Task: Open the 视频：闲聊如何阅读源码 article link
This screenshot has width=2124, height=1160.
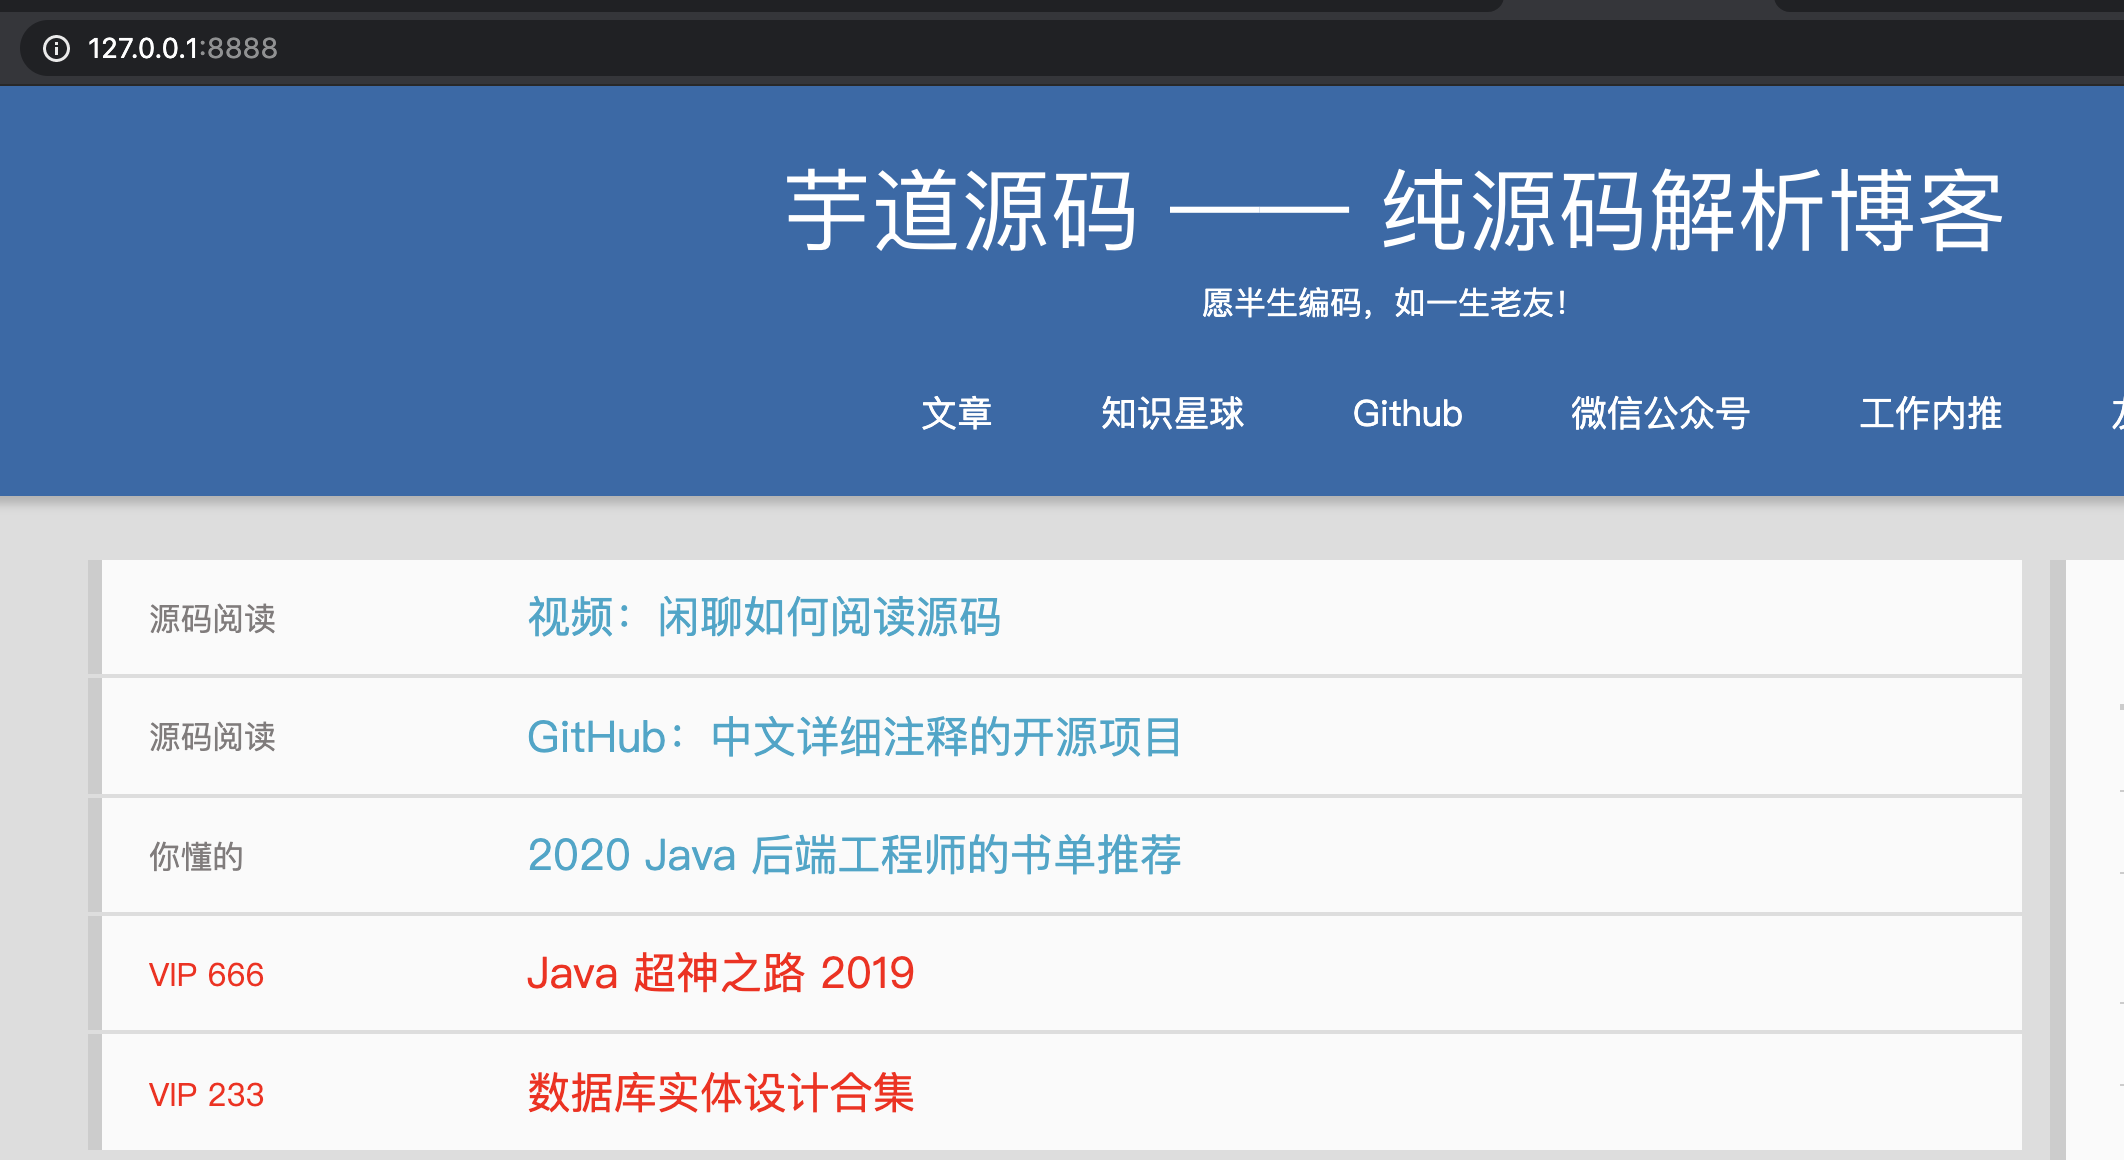Action: (x=764, y=617)
